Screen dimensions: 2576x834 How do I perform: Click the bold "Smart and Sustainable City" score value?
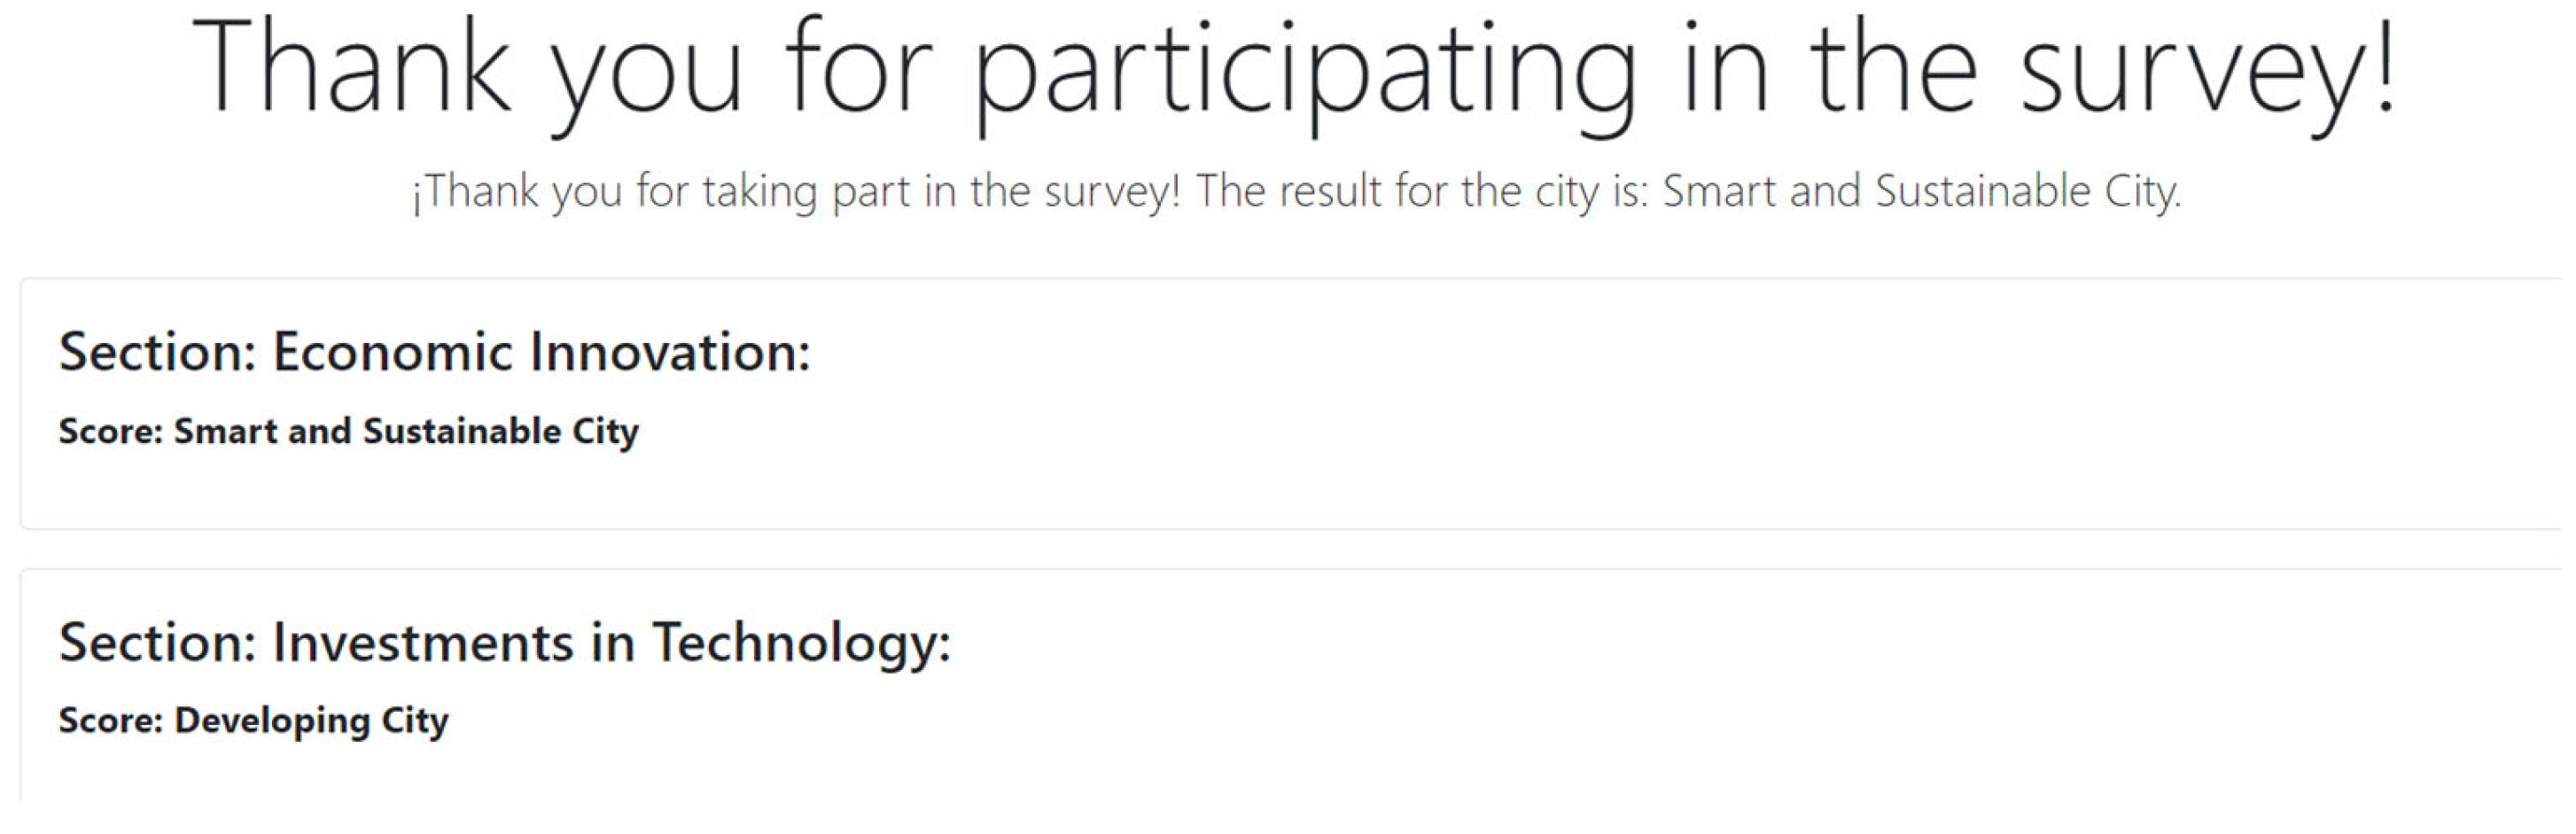click(406, 431)
